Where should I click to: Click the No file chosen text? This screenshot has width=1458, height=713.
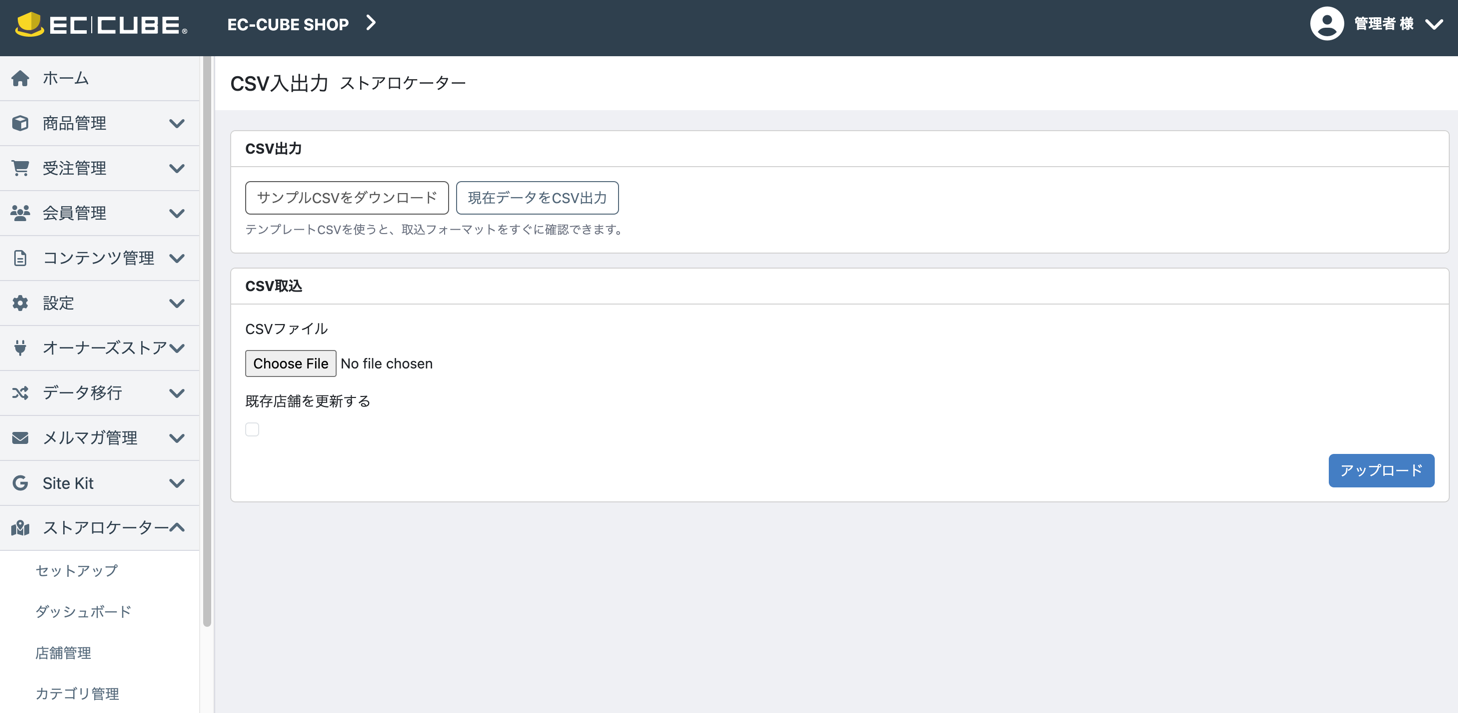(386, 364)
